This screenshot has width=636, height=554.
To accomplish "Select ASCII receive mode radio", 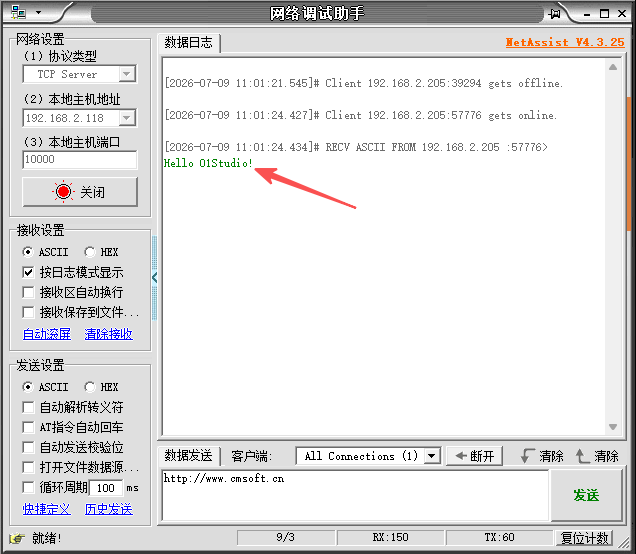I will (x=28, y=252).
